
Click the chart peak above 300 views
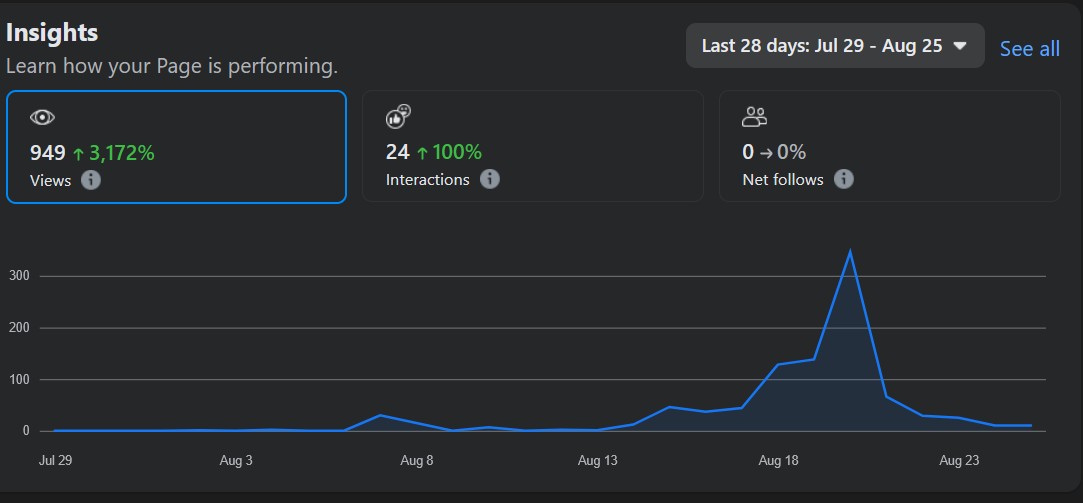tap(850, 252)
